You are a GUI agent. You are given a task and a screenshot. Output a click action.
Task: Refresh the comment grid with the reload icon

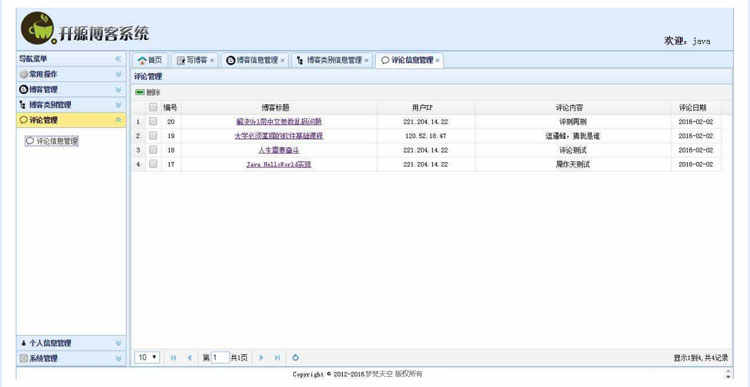[296, 357]
